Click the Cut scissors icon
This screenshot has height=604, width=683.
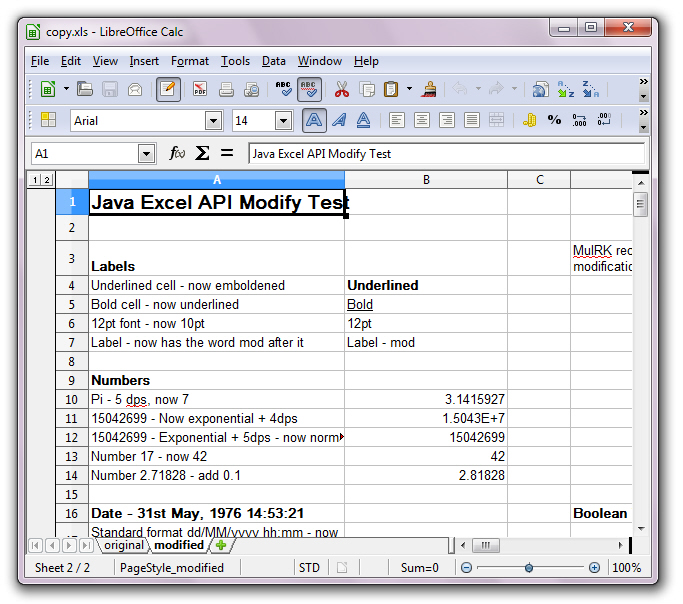(342, 89)
